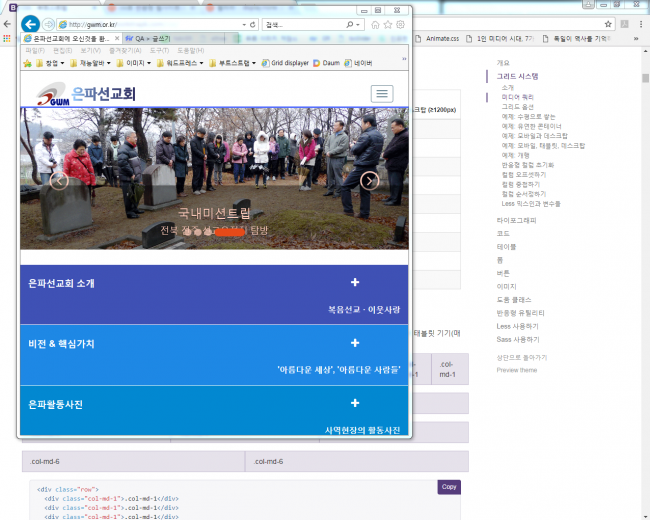
Task: Open Grid displayer favorite
Action: coord(285,63)
